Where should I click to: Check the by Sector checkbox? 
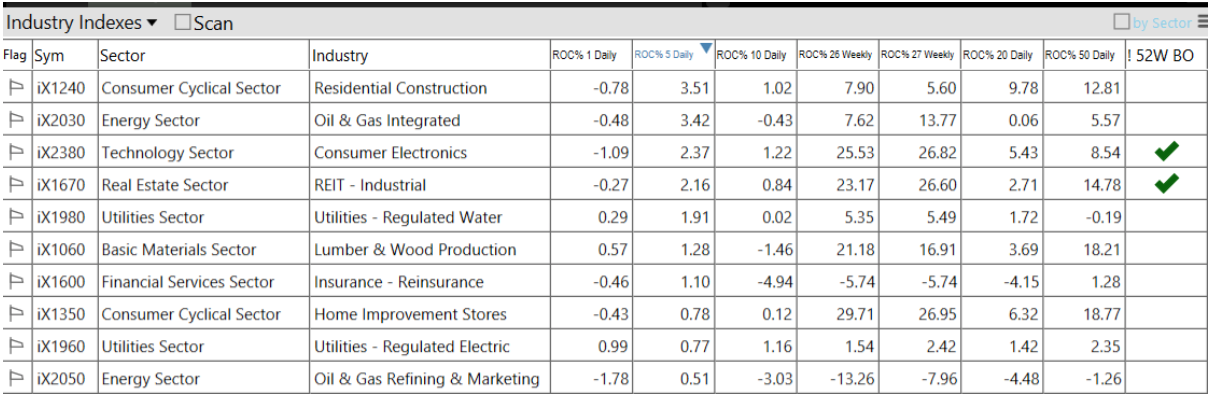point(1122,22)
